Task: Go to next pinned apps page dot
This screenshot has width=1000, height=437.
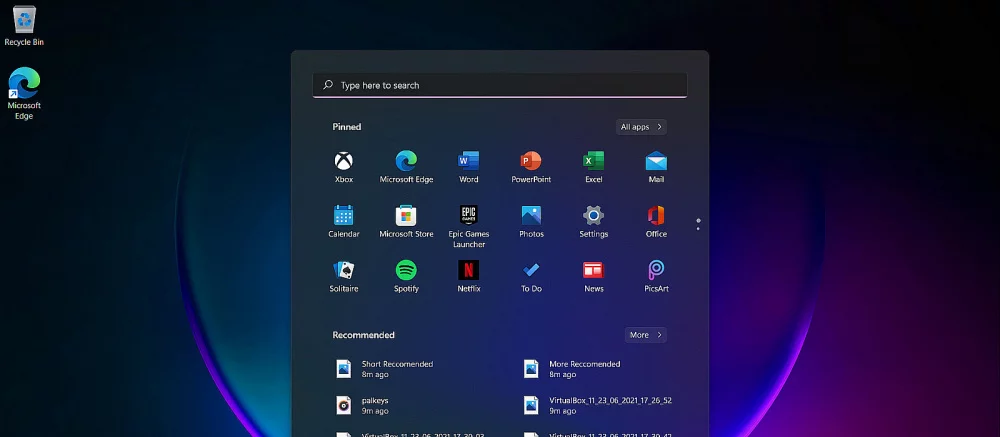Action: coord(698,228)
